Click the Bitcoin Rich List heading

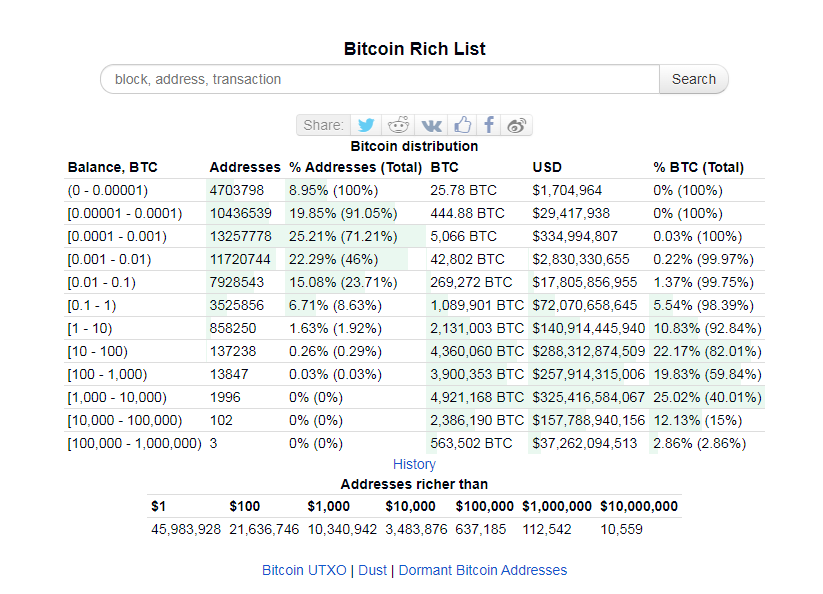[415, 49]
